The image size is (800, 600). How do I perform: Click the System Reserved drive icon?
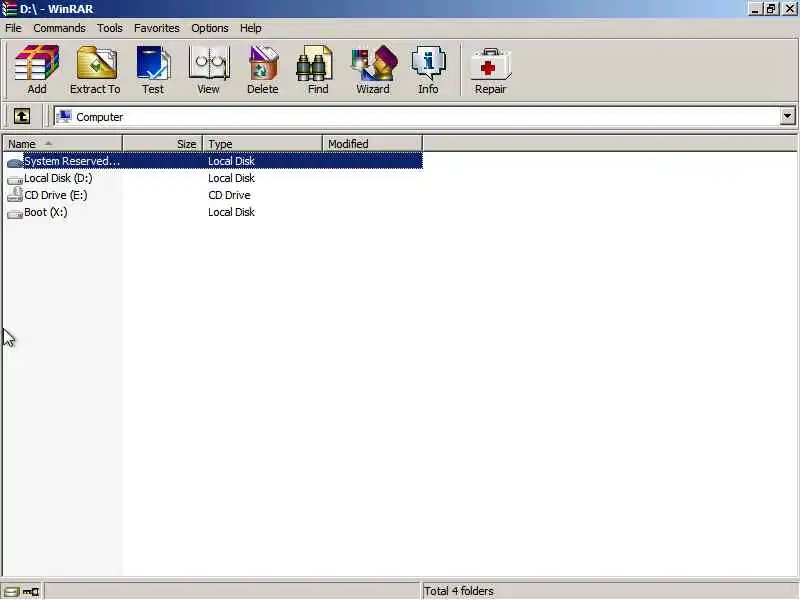(x=15, y=162)
